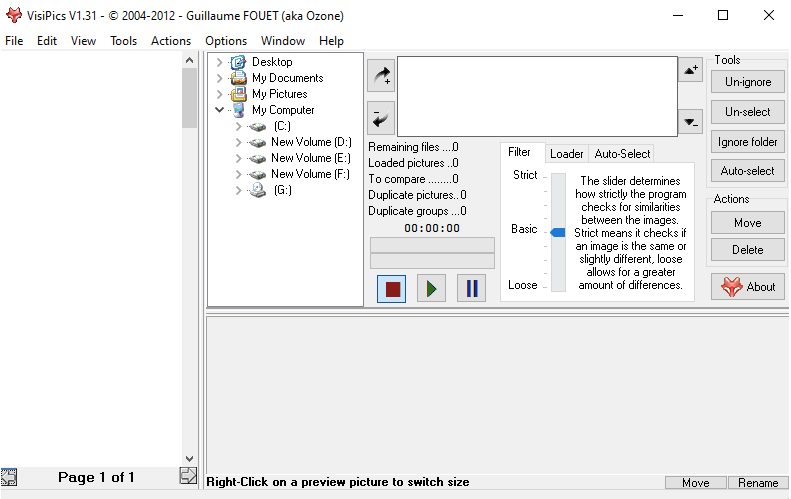Viewport: 791px width, 499px height.
Task: Click the Desktop folder icon
Action: point(238,62)
